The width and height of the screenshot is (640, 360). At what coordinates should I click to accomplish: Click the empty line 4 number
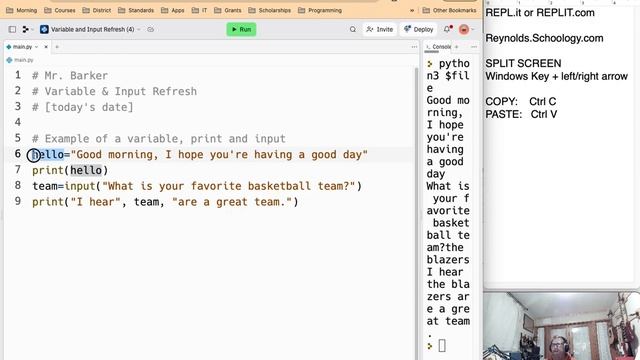(x=18, y=122)
